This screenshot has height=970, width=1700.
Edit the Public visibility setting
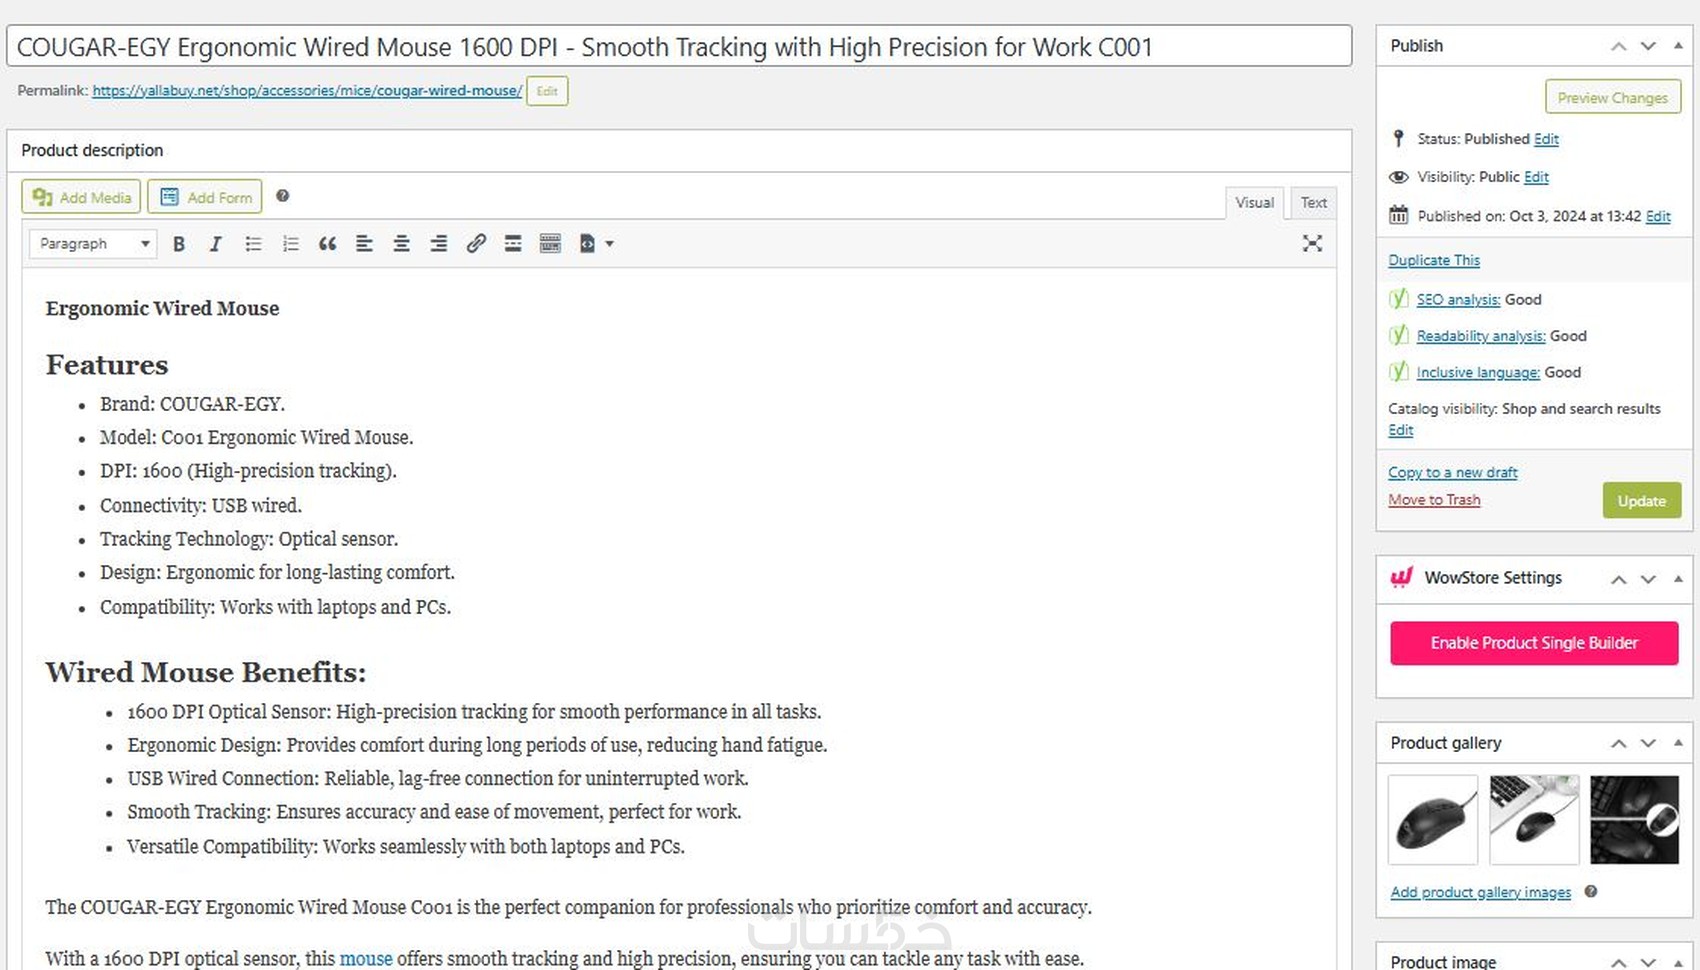(1536, 177)
